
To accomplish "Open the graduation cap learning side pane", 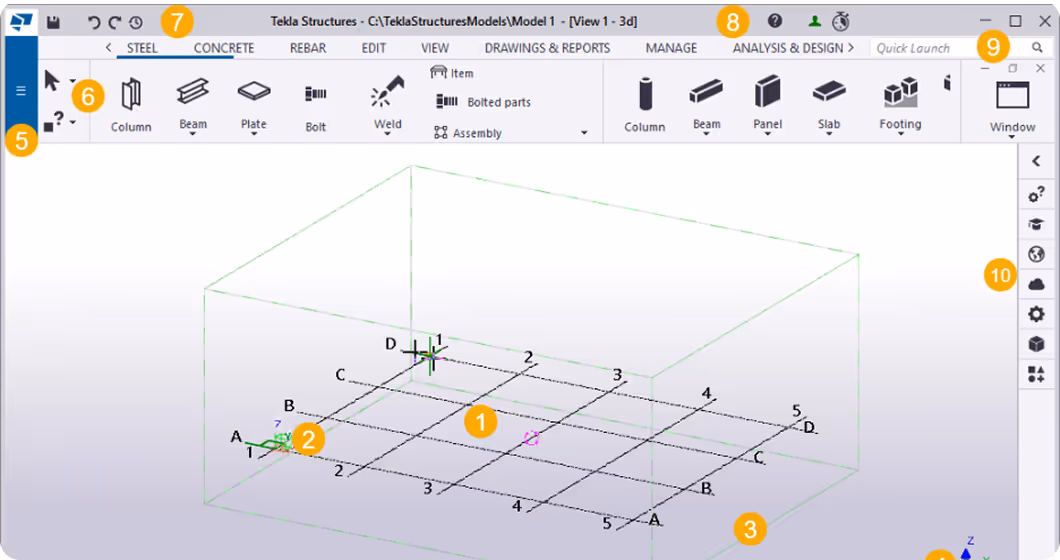I will [x=1036, y=224].
